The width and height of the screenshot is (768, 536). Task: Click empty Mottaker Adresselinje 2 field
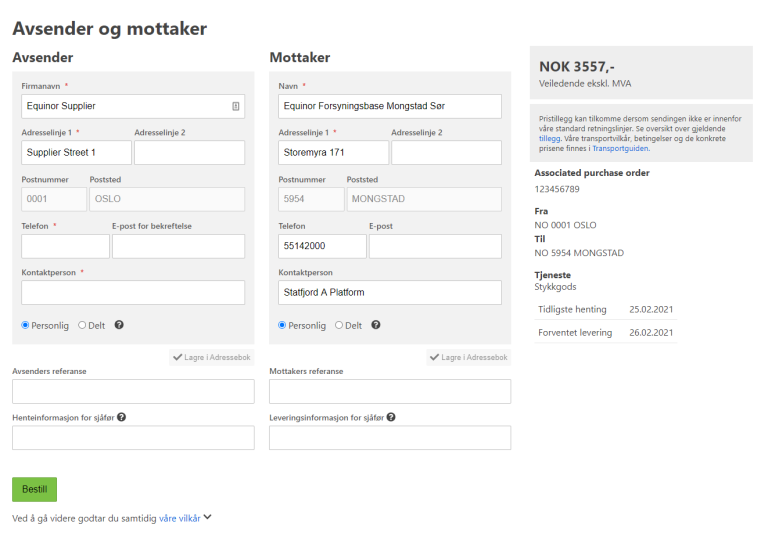click(446, 152)
